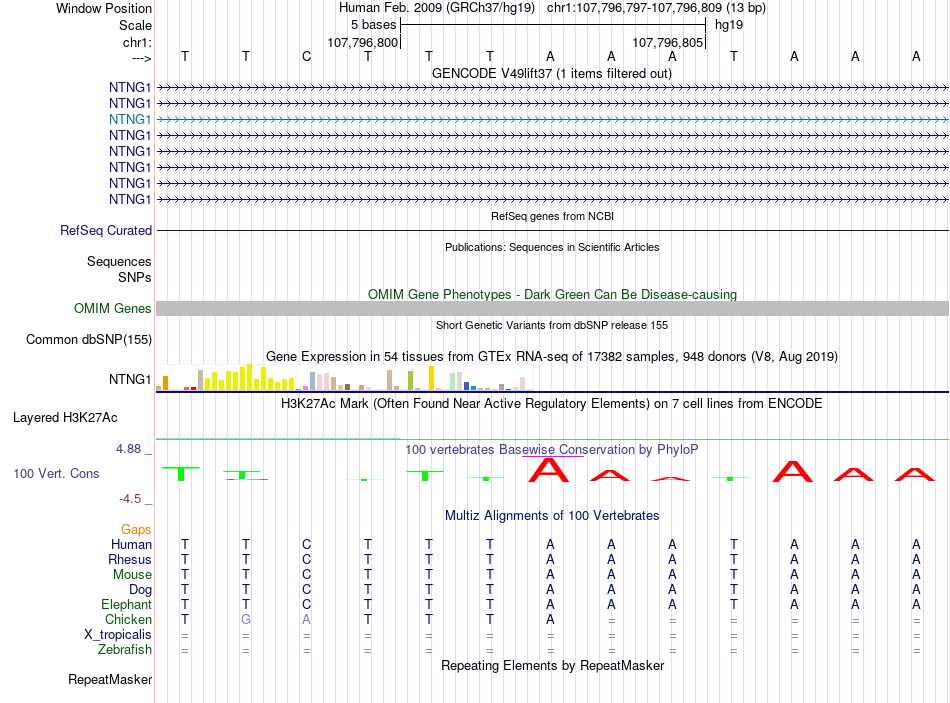Screen dimensions: 950x703
Task: Click the OMIM Genes track label
Action: 112,308
